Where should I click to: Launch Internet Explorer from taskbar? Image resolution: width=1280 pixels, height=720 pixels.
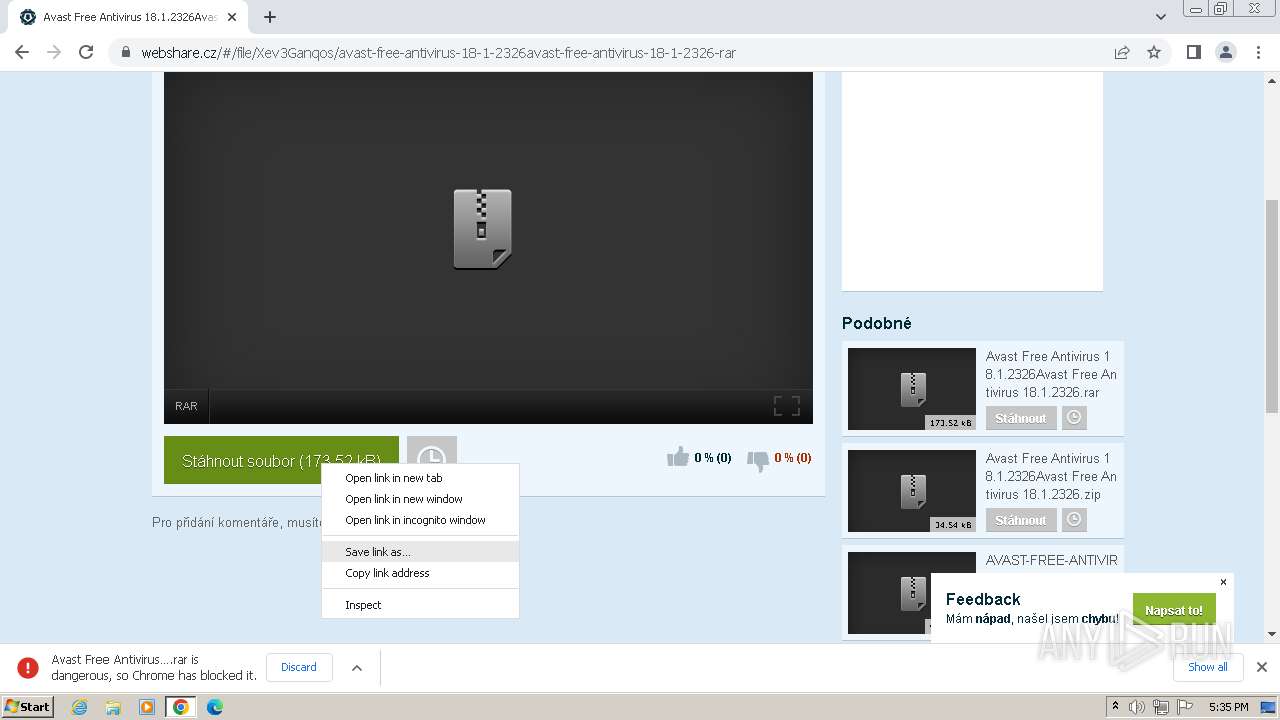coord(80,707)
